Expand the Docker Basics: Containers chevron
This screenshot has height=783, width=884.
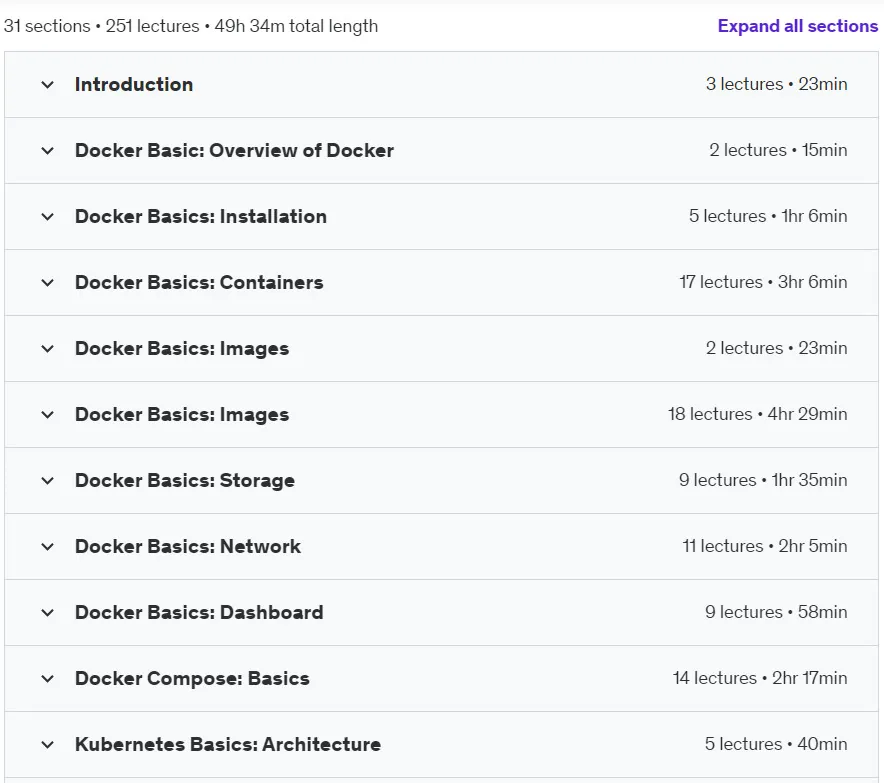48,282
